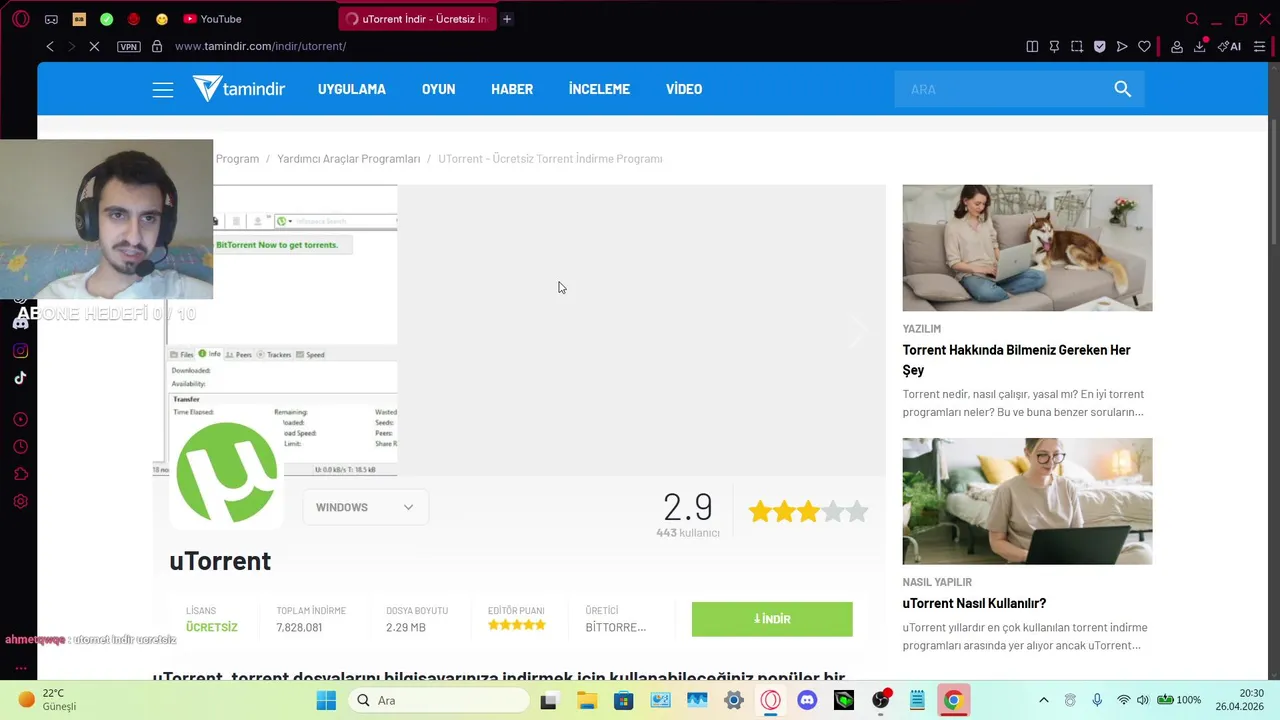
Task: Open the downloads panel icon
Action: coord(1200,46)
